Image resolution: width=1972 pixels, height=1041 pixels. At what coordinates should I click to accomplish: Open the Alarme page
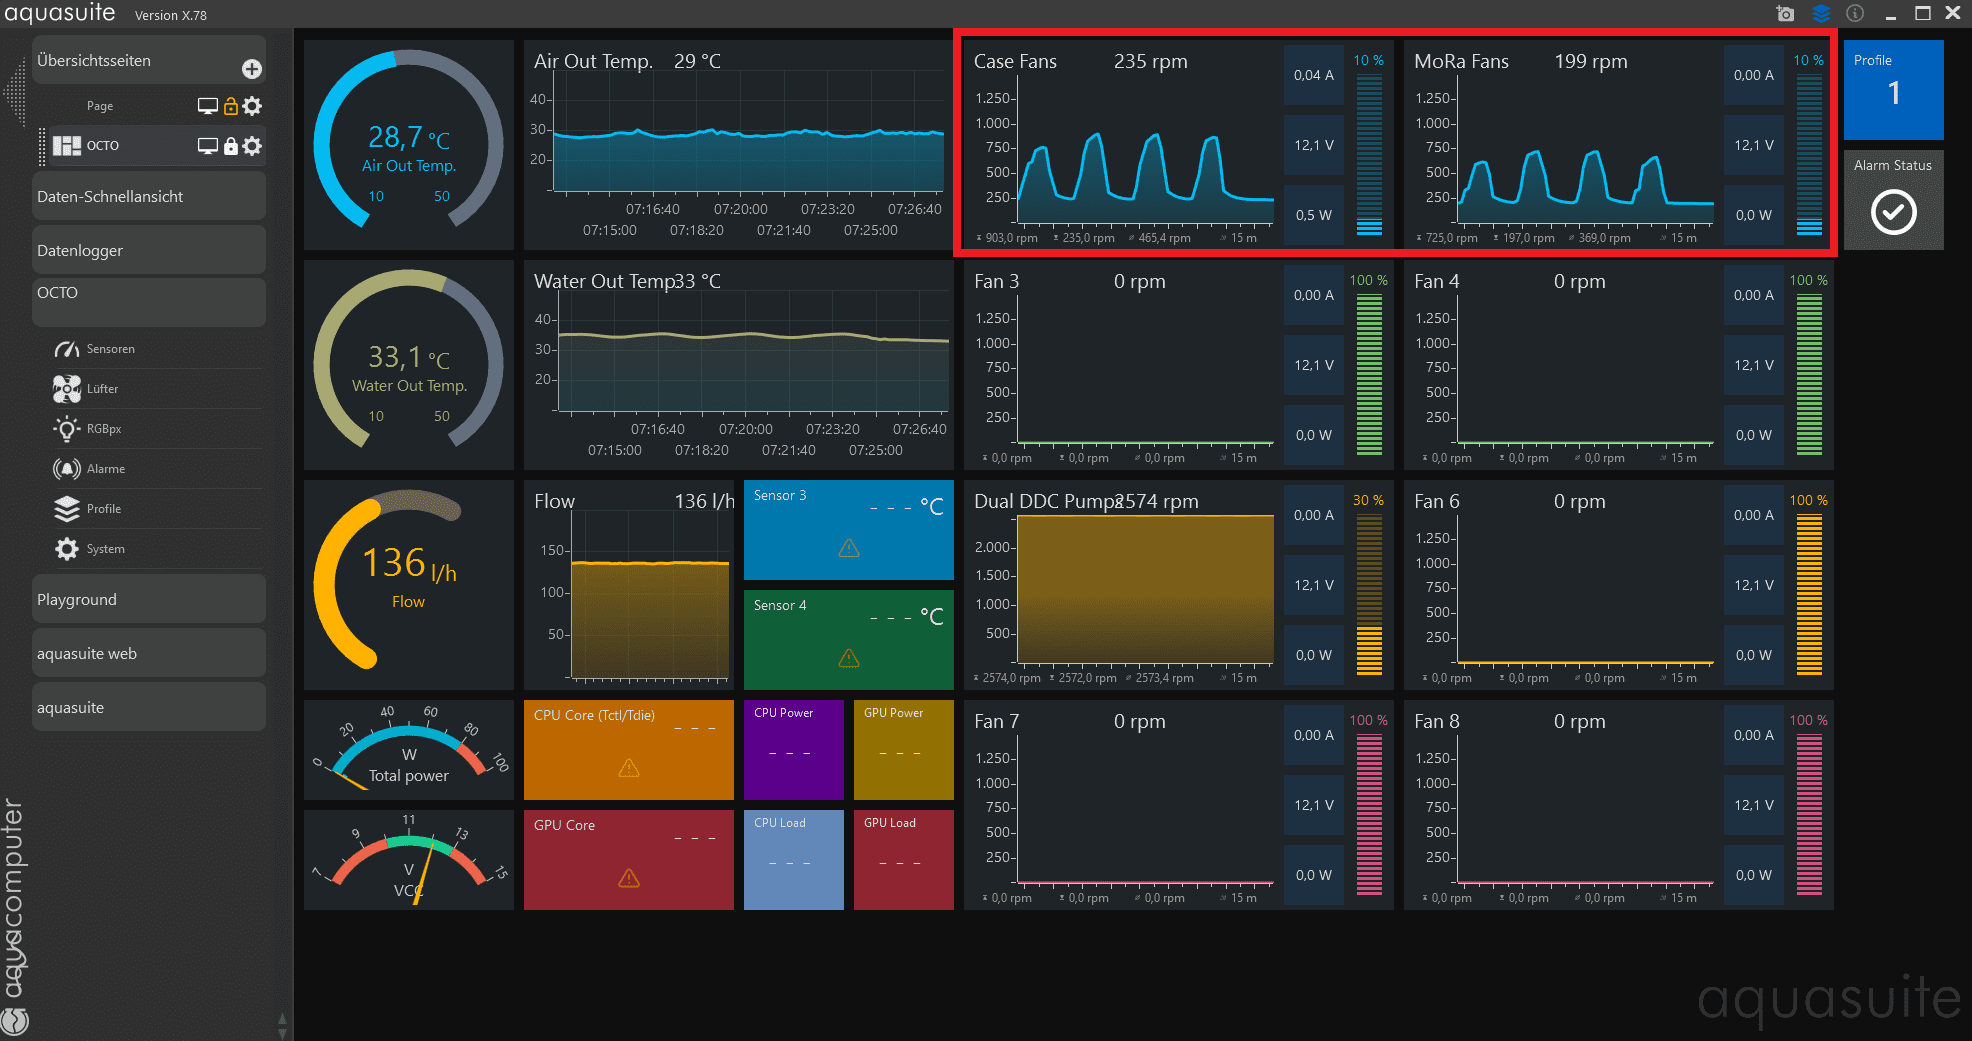pos(157,469)
